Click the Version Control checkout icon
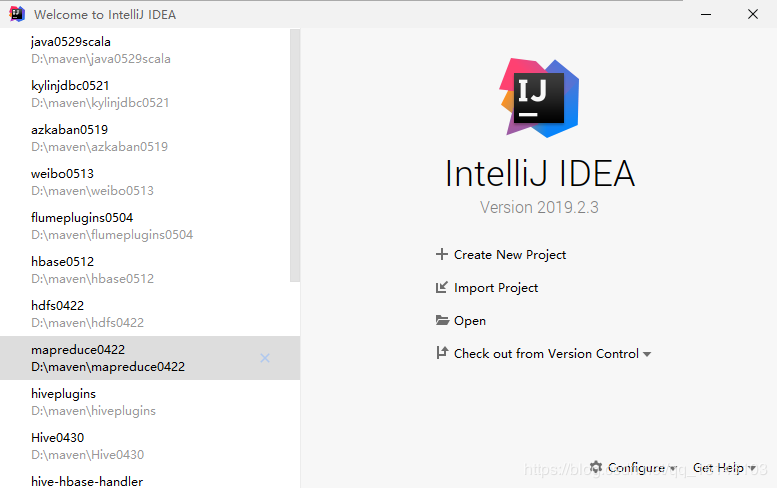This screenshot has width=777, height=488. pos(442,353)
